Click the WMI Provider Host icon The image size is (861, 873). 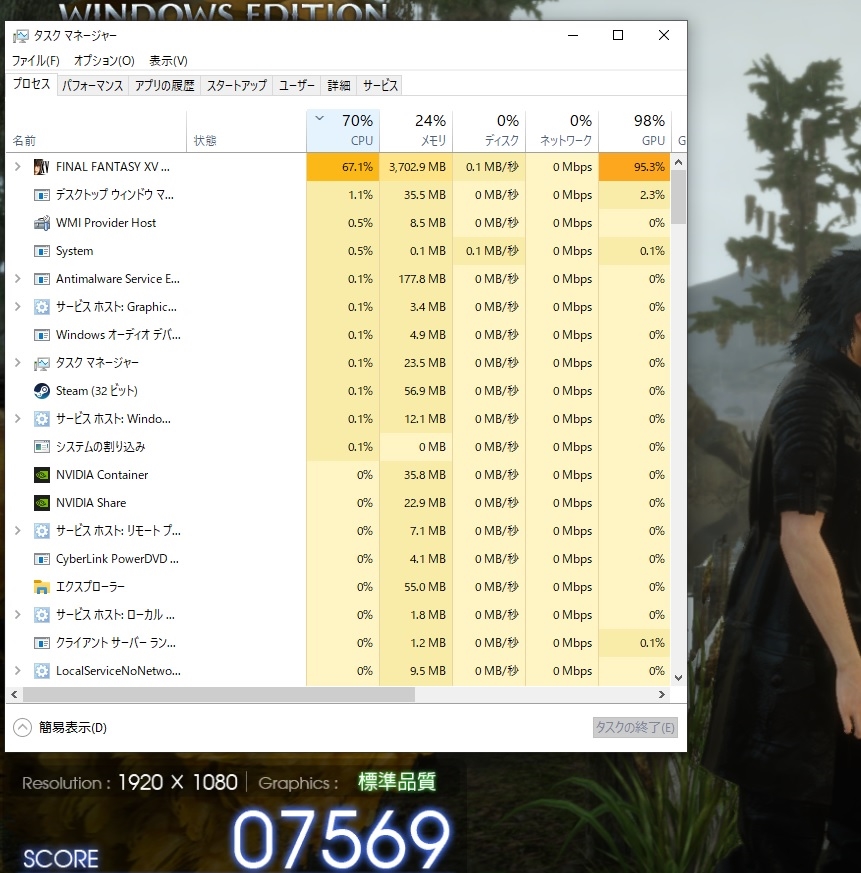(42, 223)
